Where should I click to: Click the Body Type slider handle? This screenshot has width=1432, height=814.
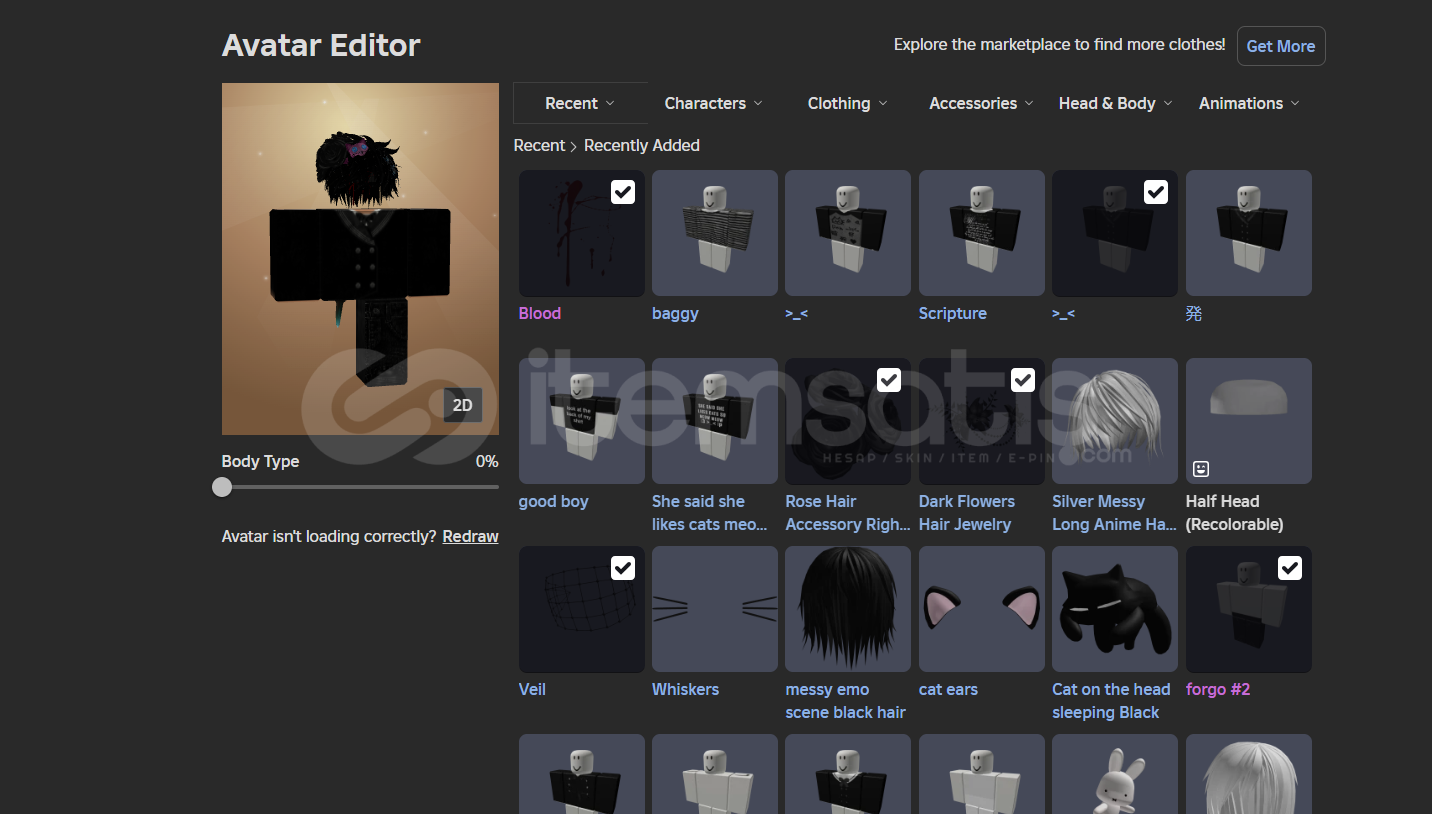tap(222, 487)
